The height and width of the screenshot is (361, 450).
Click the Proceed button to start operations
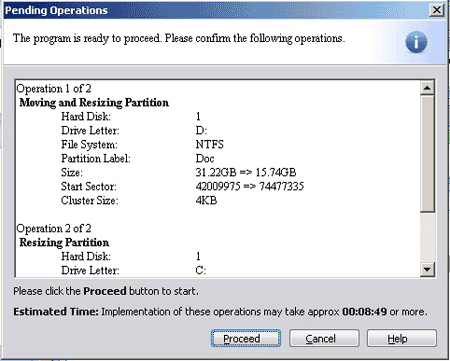(x=246, y=338)
